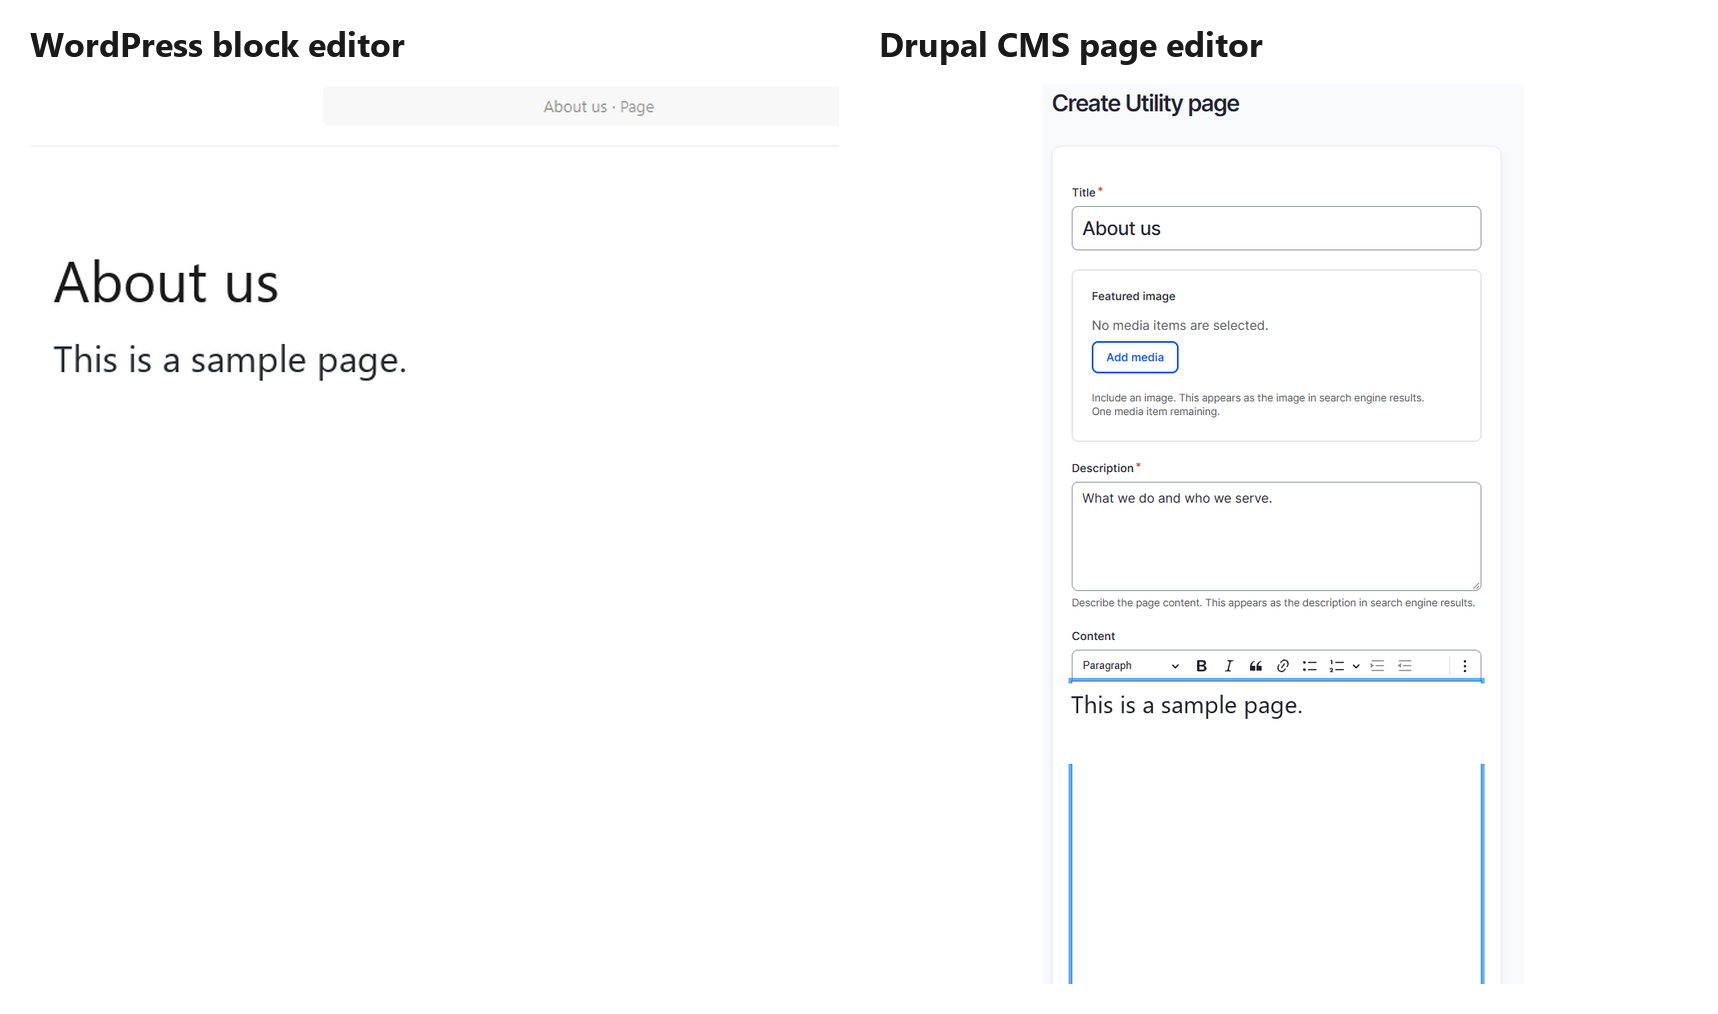
Task: Insert a block quote in Drupal editor
Action: pos(1255,666)
